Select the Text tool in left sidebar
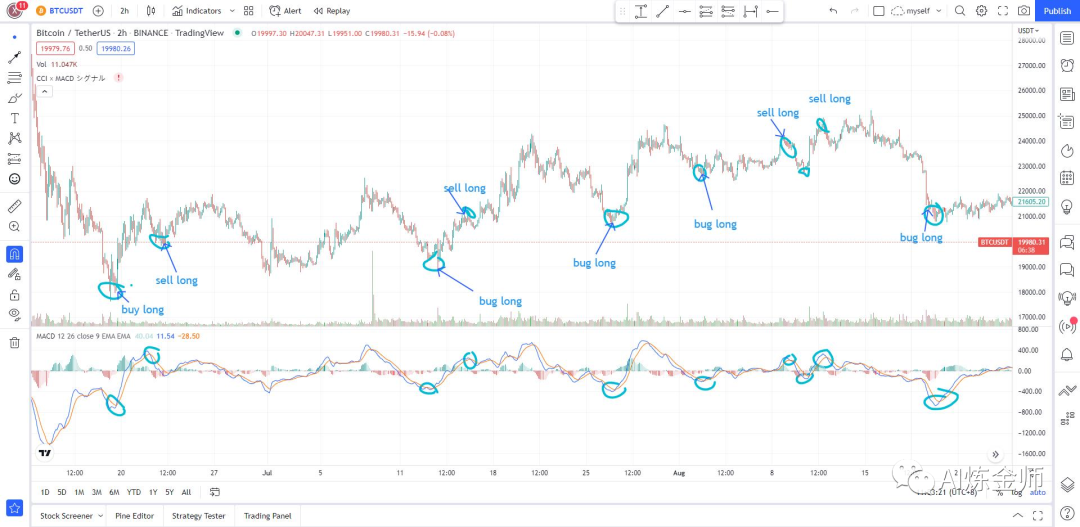This screenshot has width=1080, height=527. coord(14,118)
